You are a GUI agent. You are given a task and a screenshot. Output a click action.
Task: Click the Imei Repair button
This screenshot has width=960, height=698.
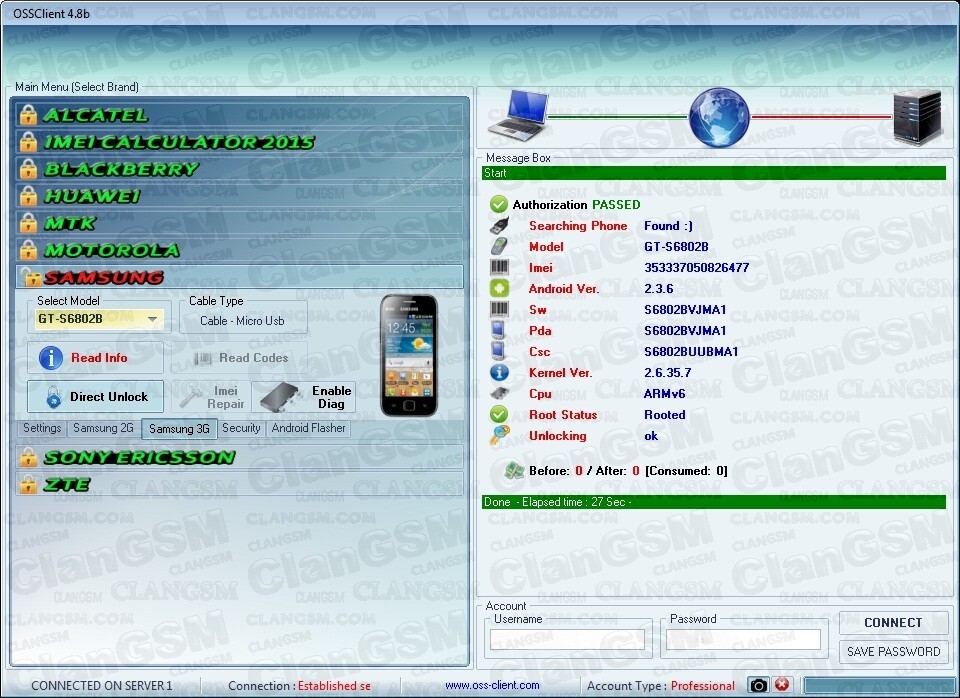210,397
